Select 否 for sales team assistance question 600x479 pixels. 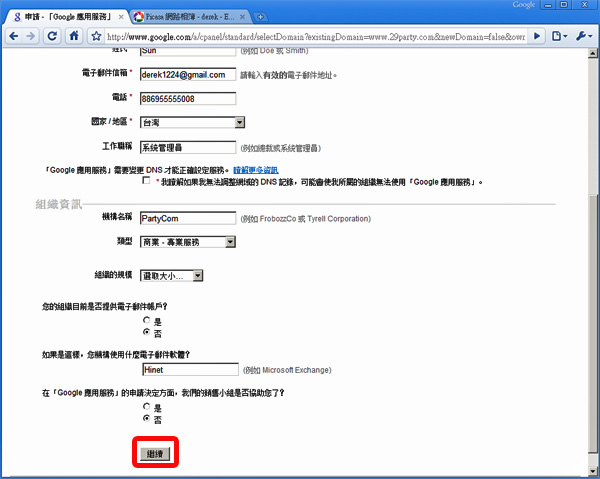click(x=146, y=419)
